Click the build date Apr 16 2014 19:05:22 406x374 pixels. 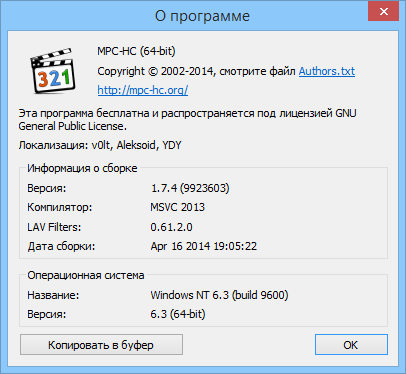[204, 247]
